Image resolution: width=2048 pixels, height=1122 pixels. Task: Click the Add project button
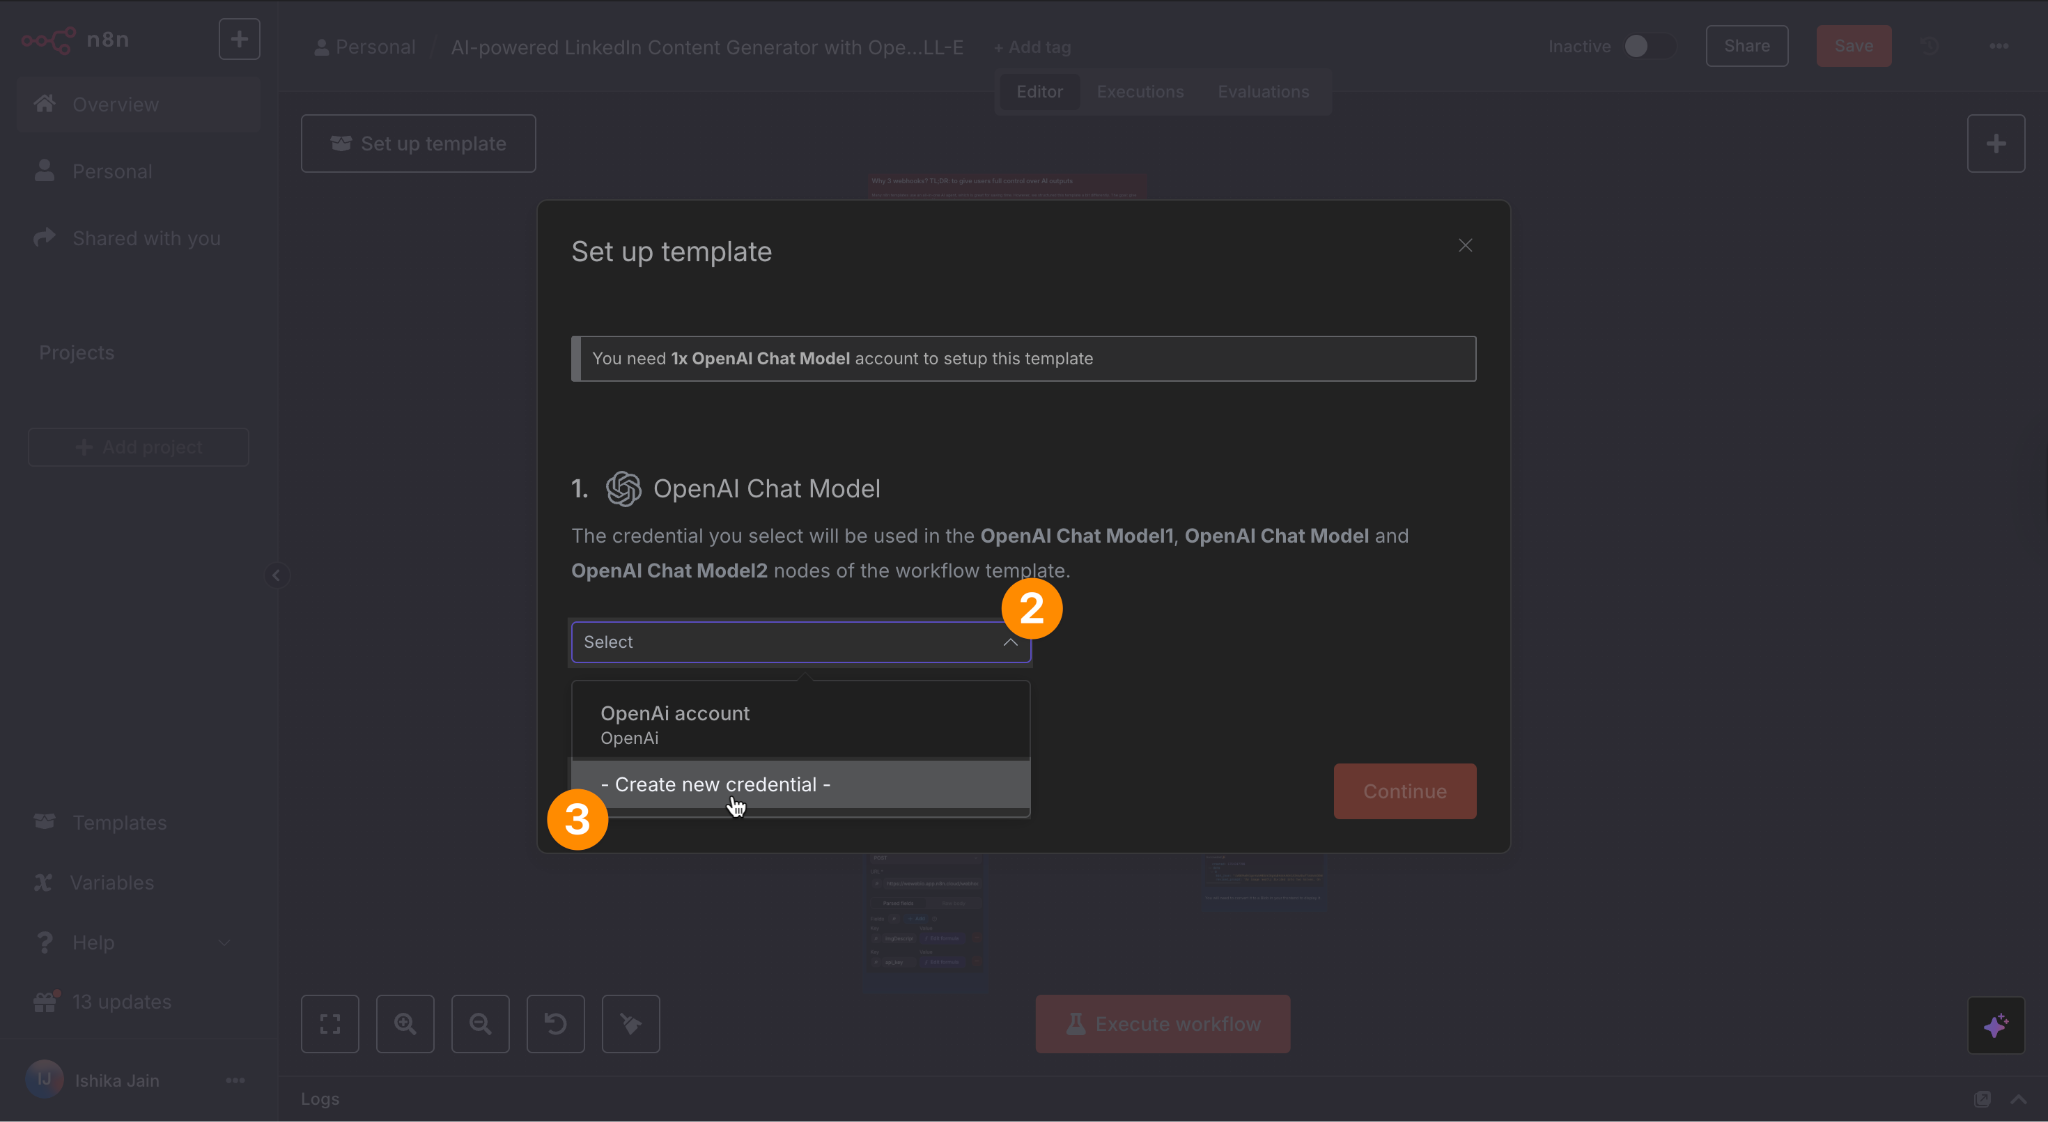pos(139,447)
